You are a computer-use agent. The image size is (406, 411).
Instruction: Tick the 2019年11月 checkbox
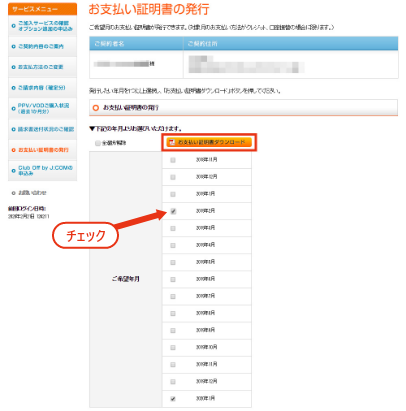click(173, 364)
